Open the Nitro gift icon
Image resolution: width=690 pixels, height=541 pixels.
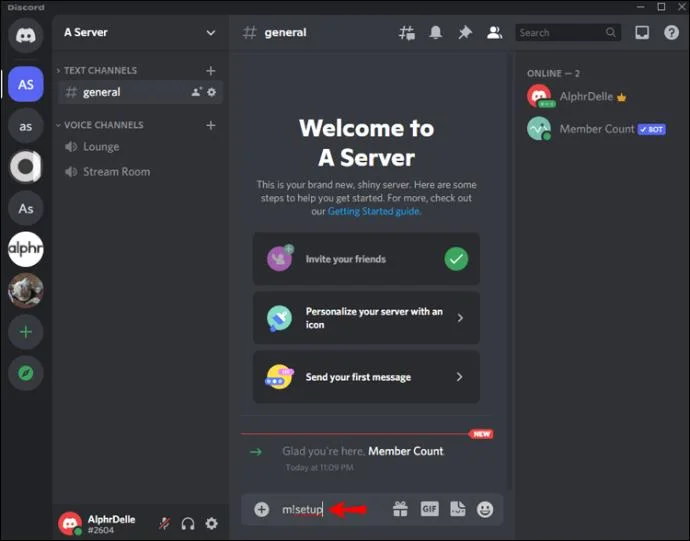click(x=400, y=509)
